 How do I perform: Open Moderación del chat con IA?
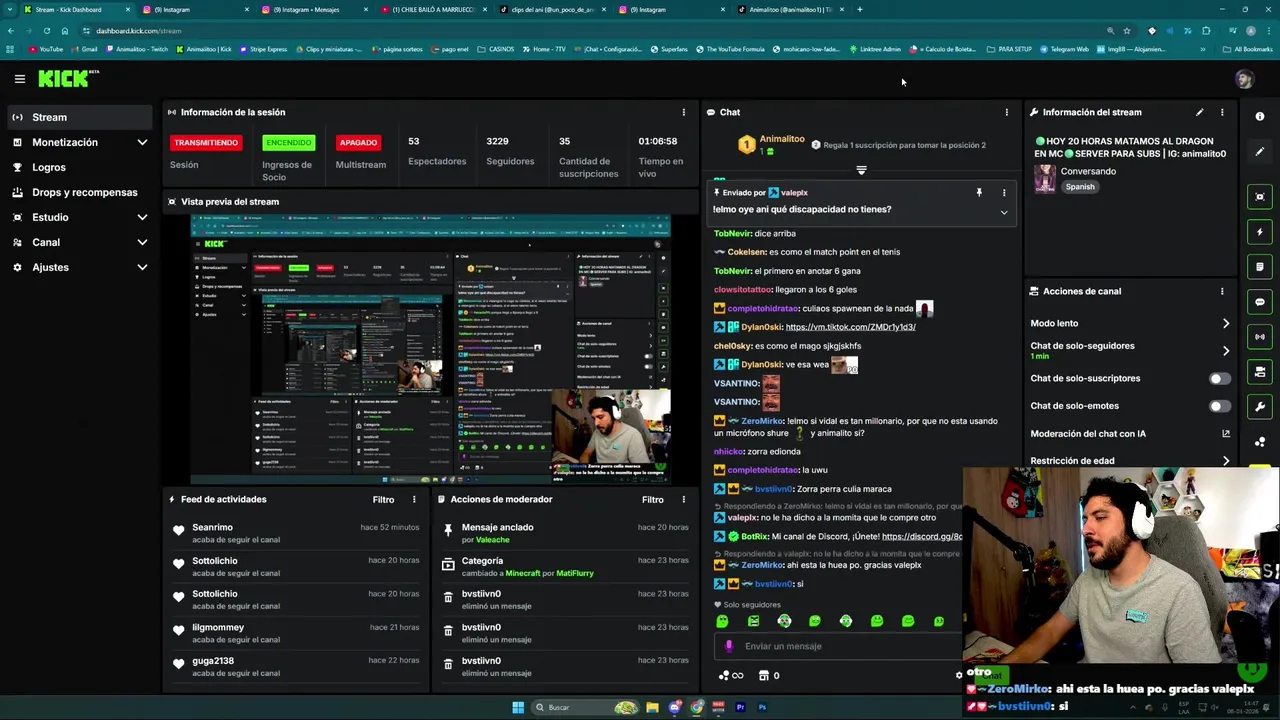[1130, 434]
